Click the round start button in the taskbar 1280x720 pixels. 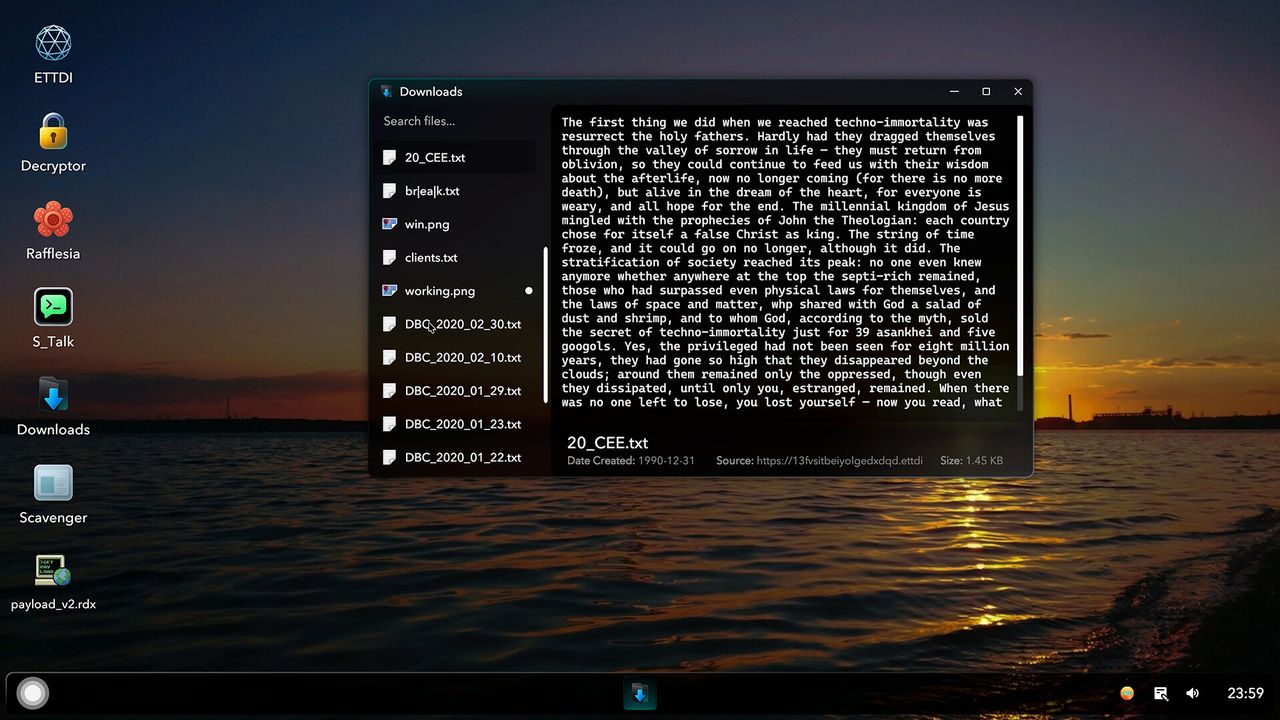point(33,693)
